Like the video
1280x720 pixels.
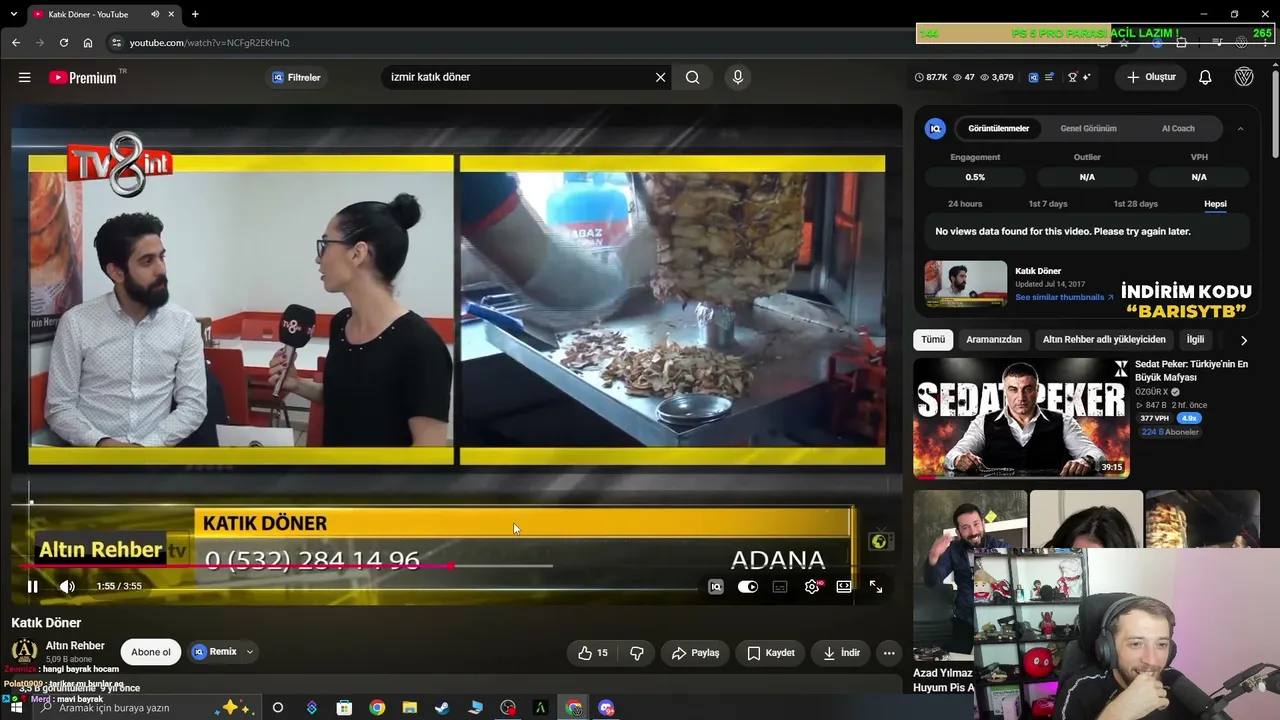(x=593, y=653)
